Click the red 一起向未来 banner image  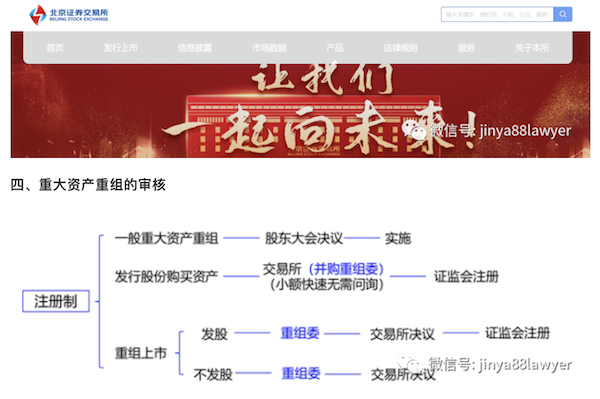tap(300, 111)
